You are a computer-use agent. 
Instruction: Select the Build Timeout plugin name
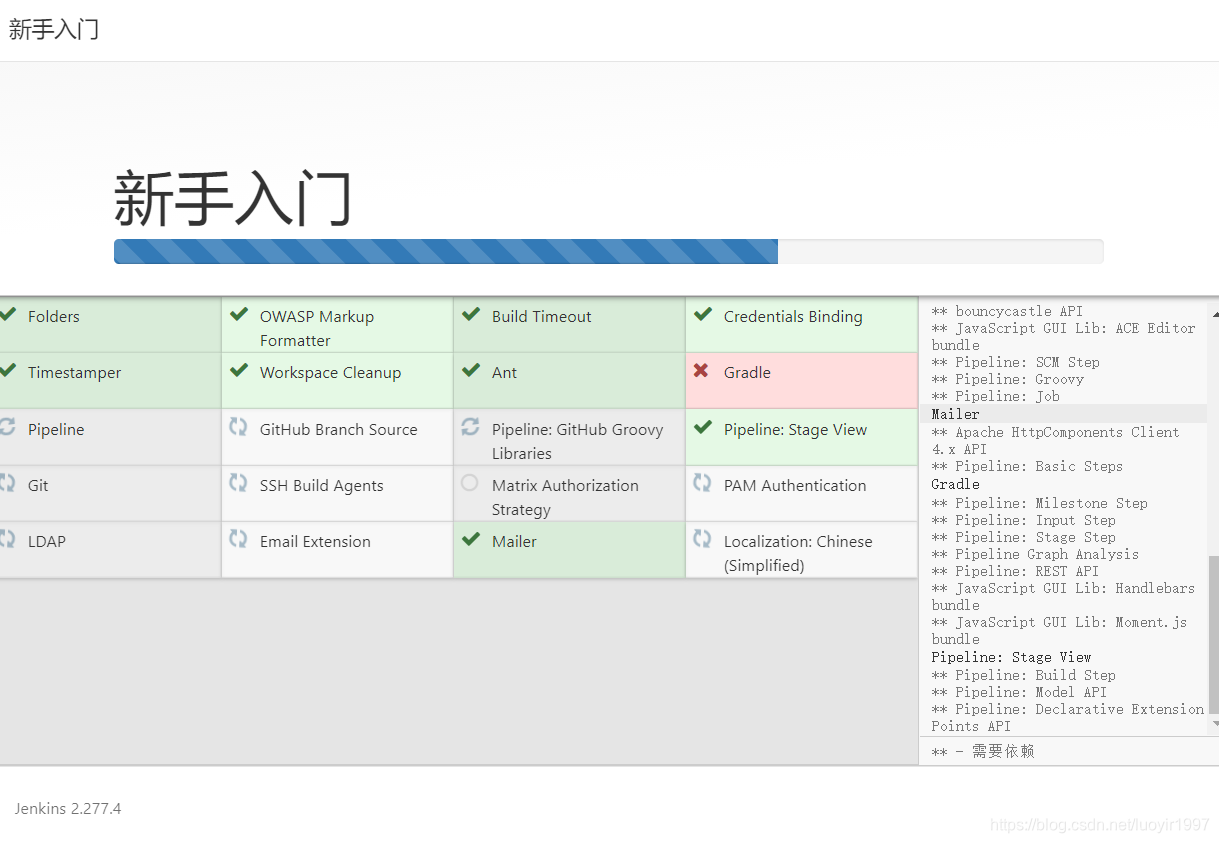542,316
